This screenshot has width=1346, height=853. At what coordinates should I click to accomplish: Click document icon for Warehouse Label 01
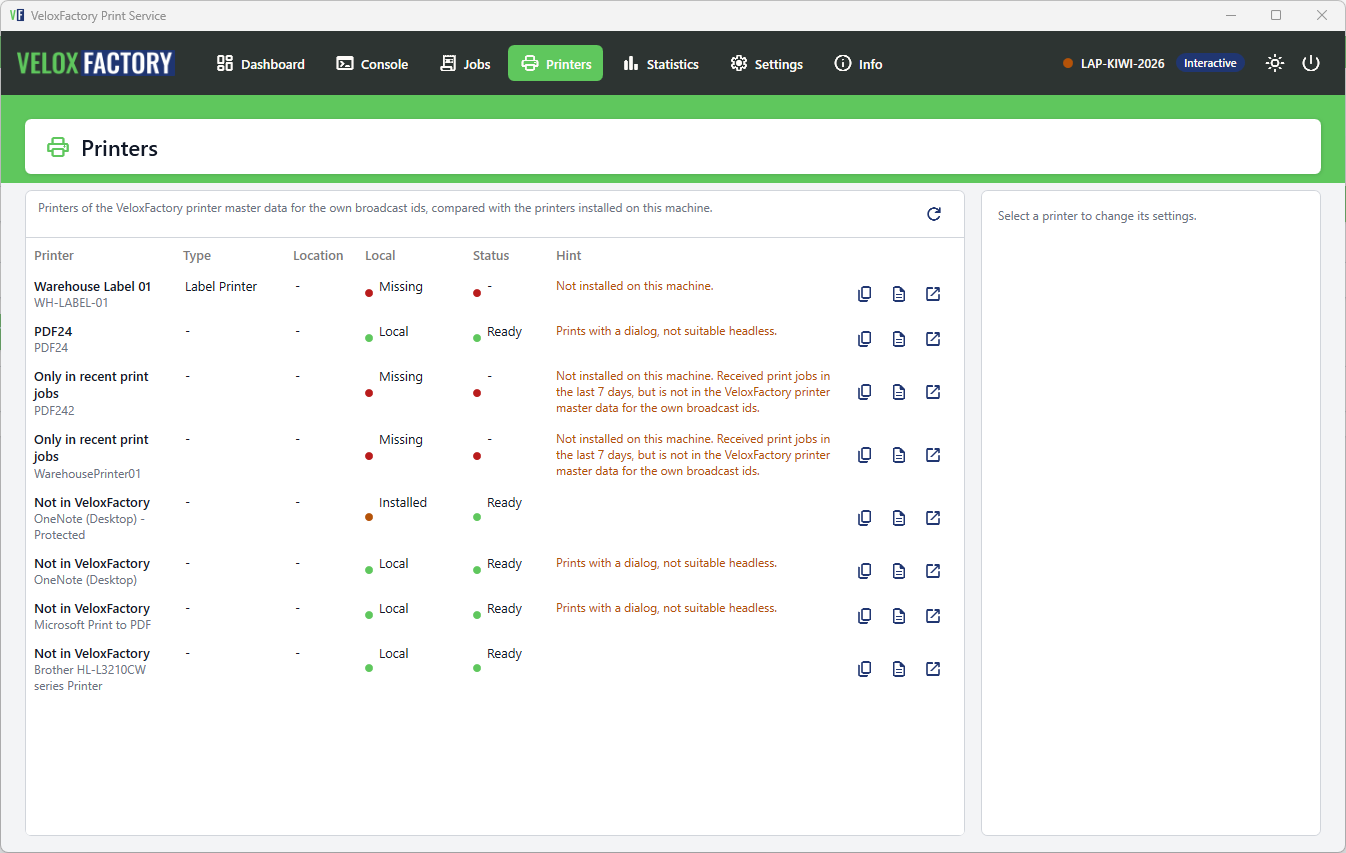[x=899, y=294]
